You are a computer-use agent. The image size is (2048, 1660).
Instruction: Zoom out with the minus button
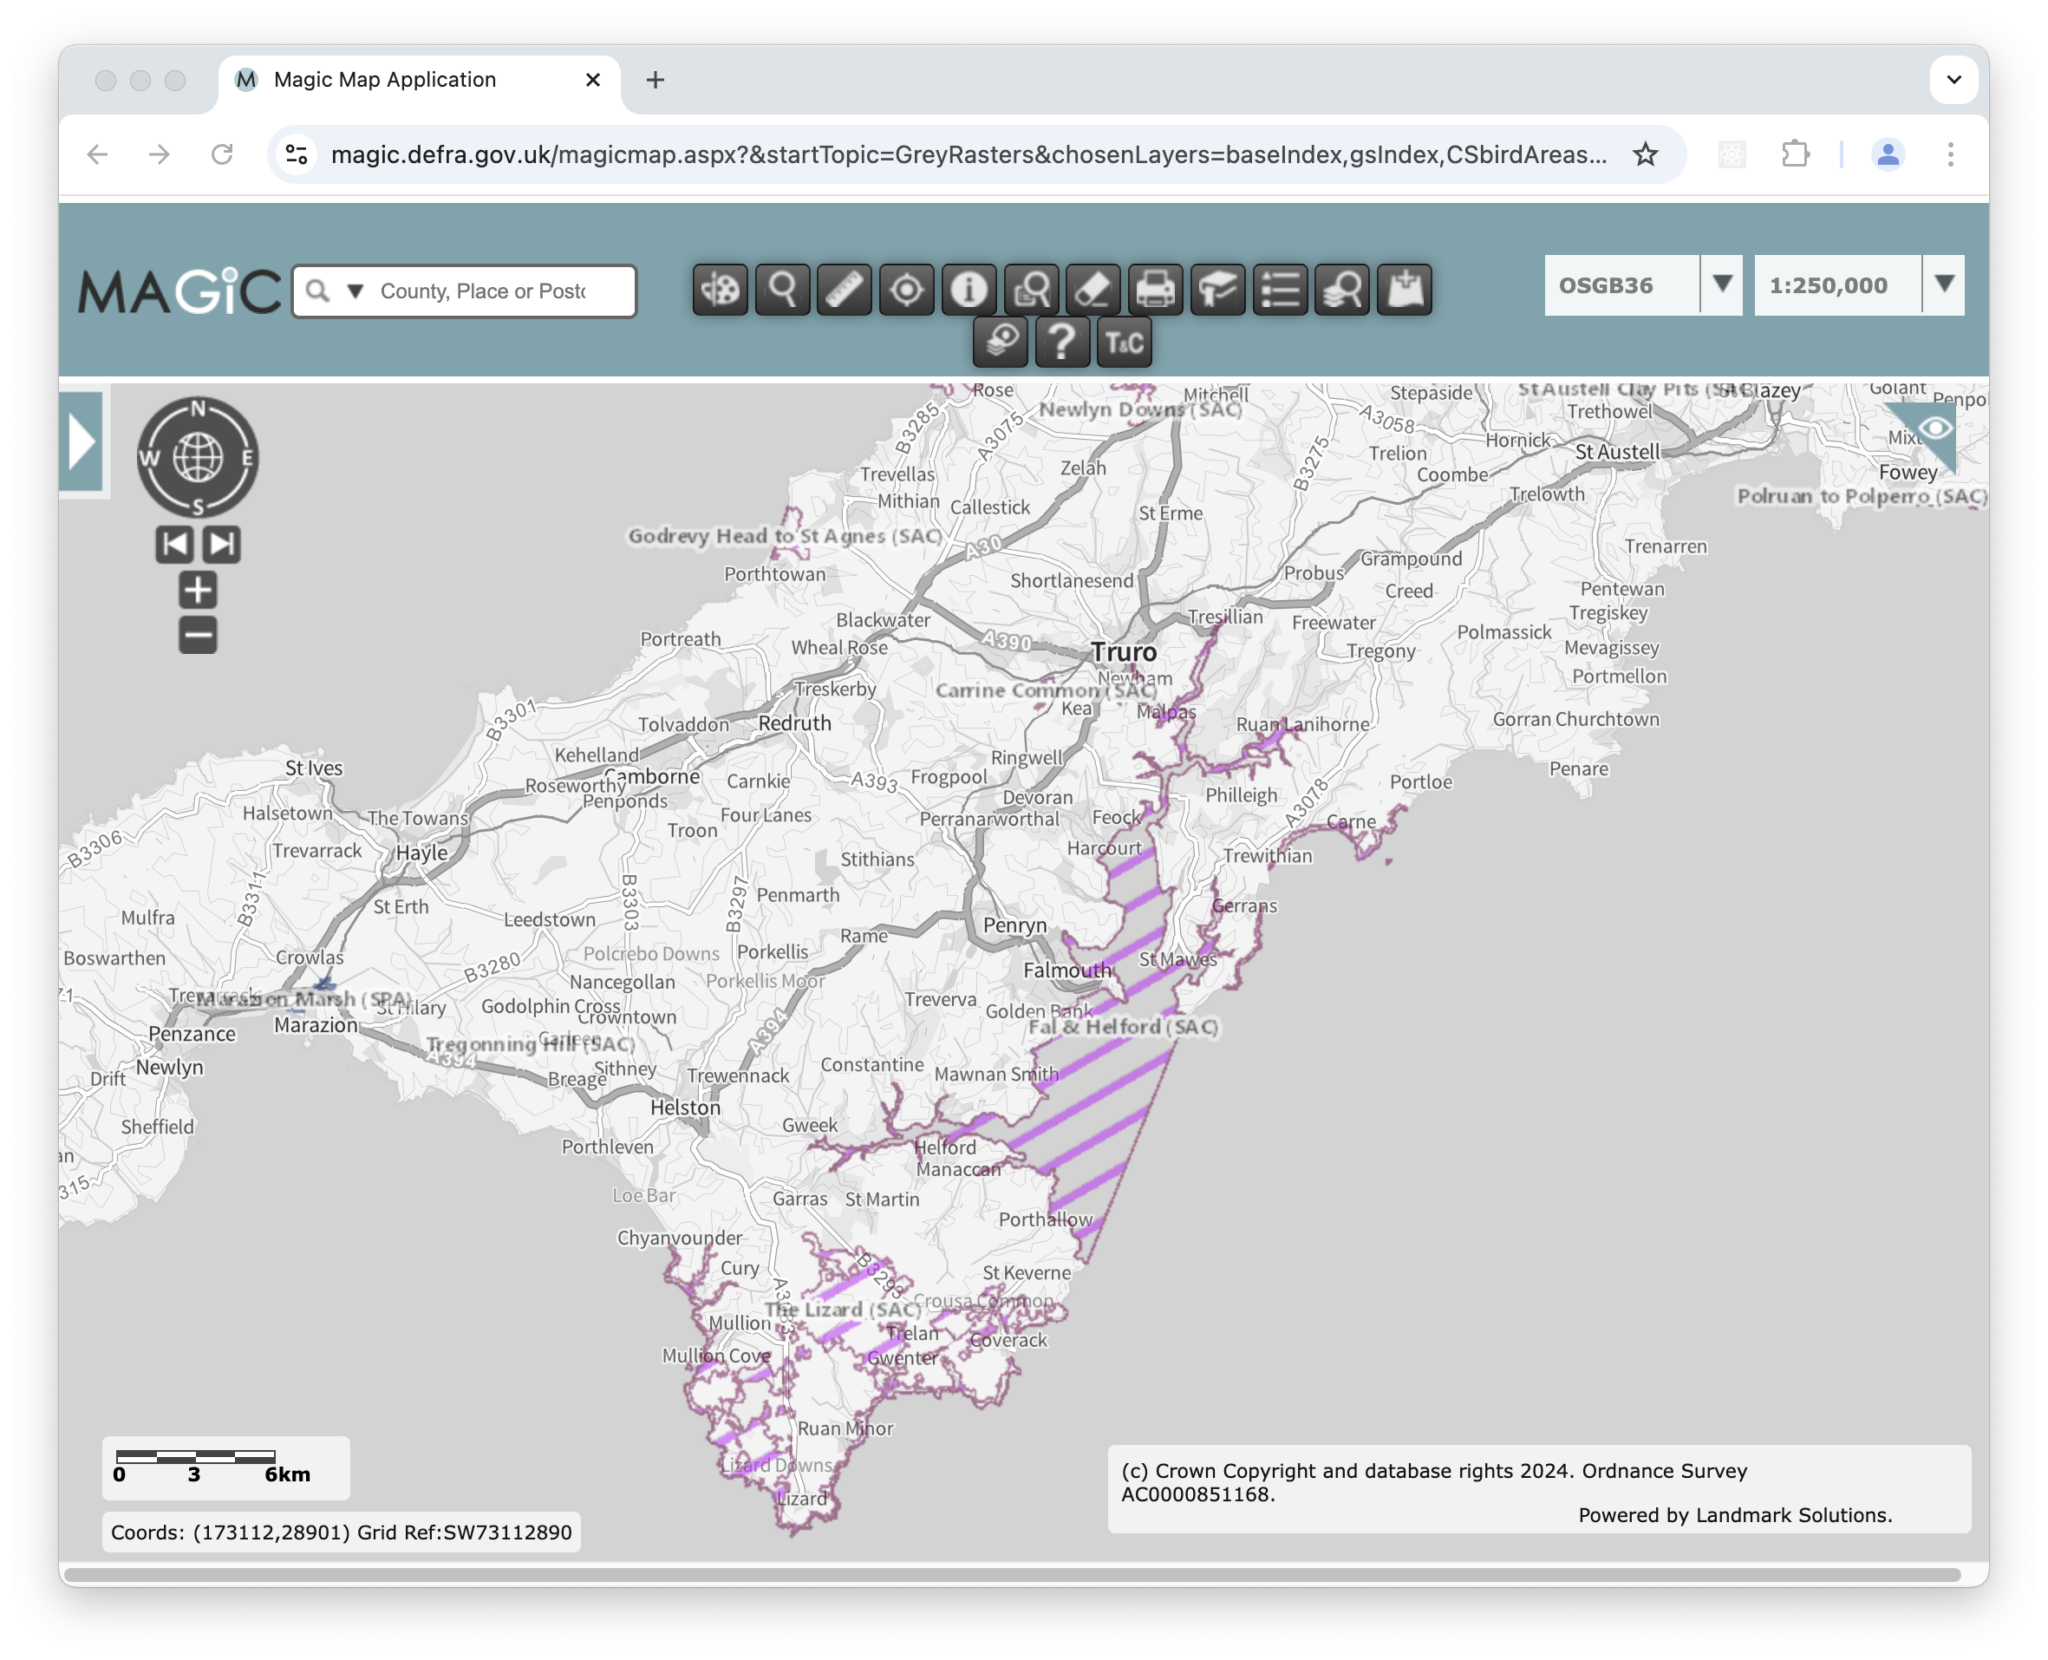[x=198, y=635]
